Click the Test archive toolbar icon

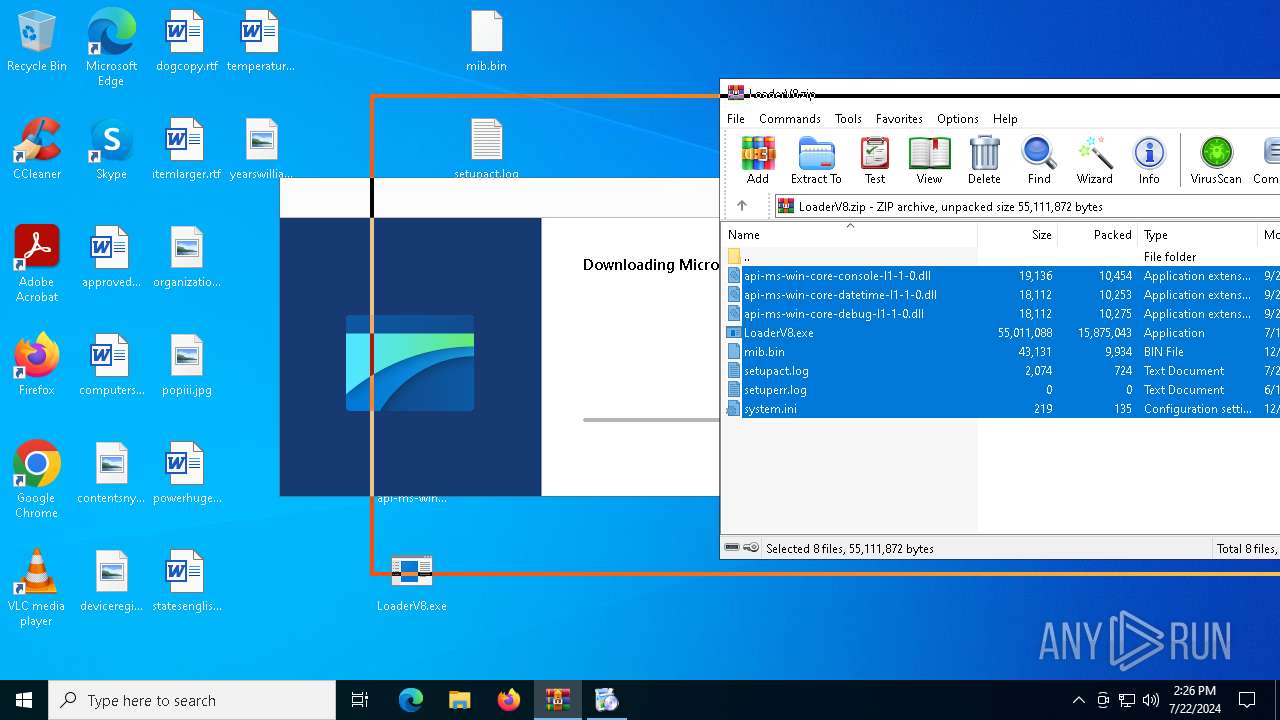coord(875,161)
